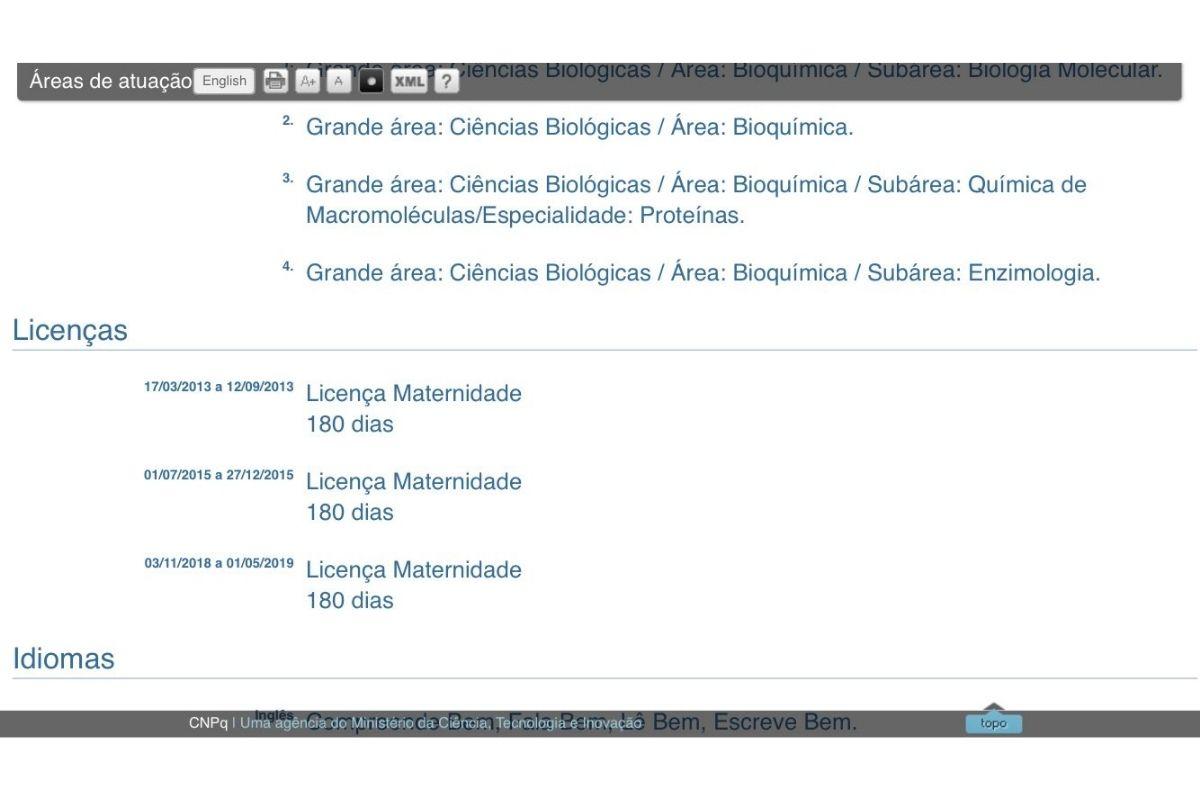The height and width of the screenshot is (800, 1200).
Task: Click the printer icon in the toolbar
Action: [275, 82]
